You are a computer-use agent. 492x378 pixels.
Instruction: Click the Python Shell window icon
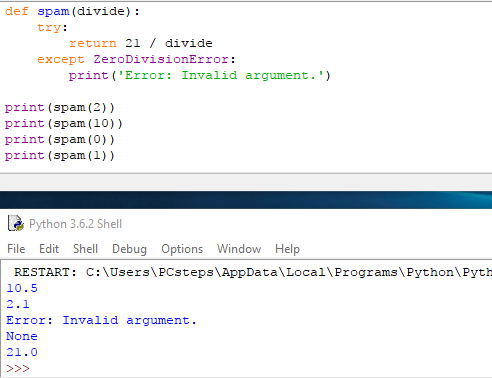pyautogui.click(x=16, y=223)
